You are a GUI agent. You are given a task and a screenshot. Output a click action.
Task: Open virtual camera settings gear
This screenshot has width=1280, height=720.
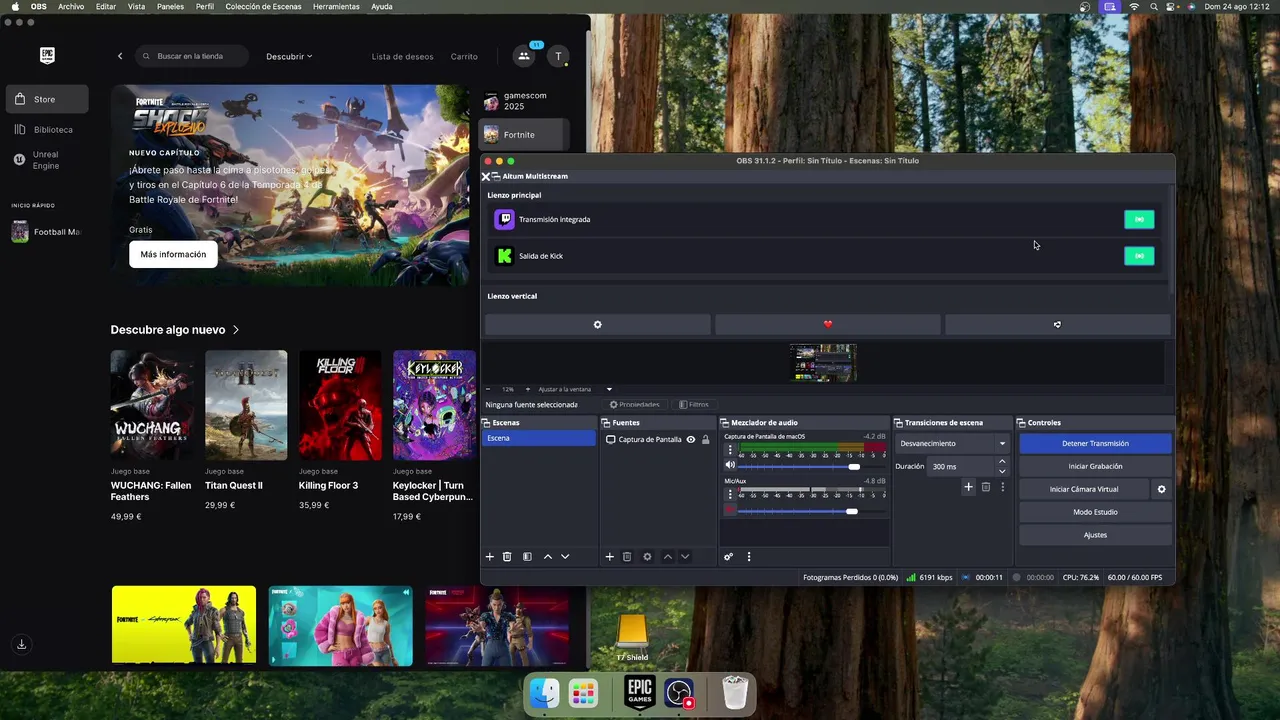coord(1161,489)
